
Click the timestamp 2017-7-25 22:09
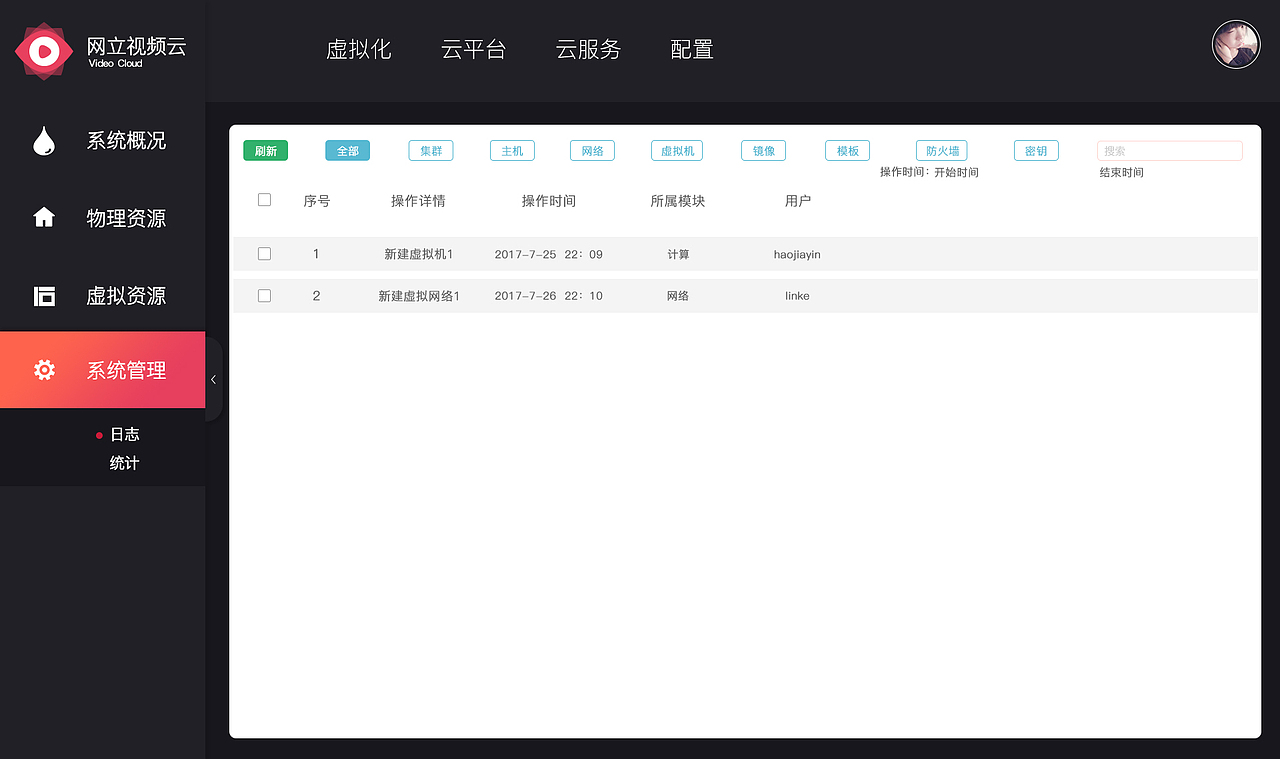point(549,255)
